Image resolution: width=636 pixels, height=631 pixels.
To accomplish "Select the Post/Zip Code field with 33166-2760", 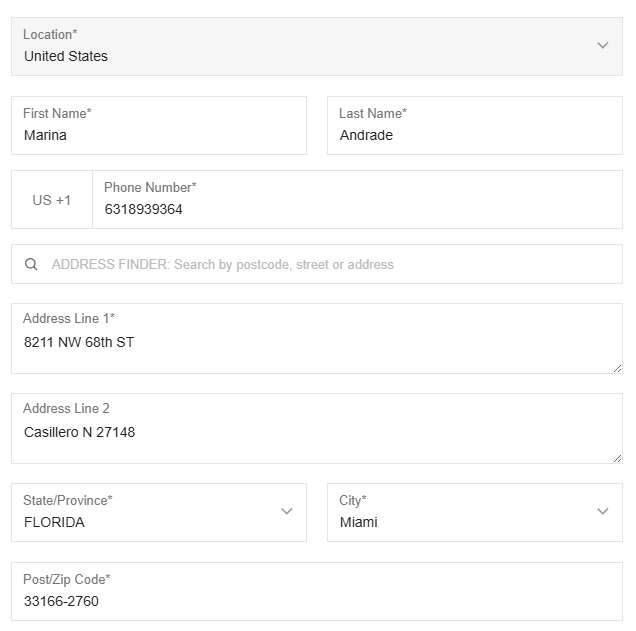I will tap(316, 601).
